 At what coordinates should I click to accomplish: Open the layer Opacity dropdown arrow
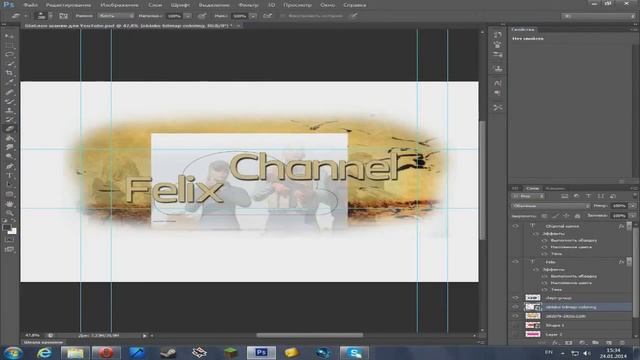[x=633, y=206]
